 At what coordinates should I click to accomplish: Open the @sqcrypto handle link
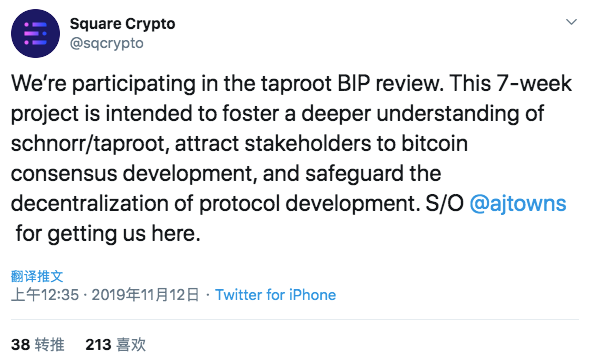(107, 43)
